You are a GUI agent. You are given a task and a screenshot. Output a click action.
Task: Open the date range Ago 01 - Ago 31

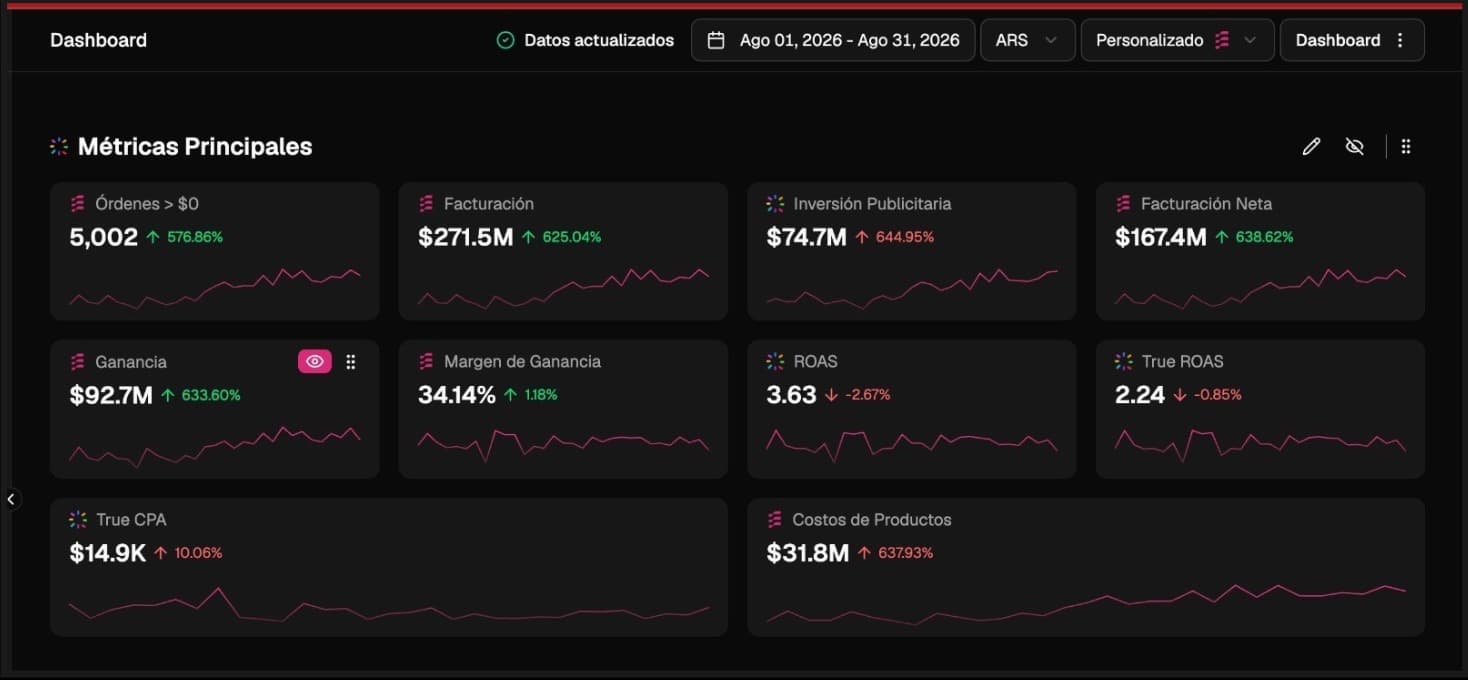[833, 40]
